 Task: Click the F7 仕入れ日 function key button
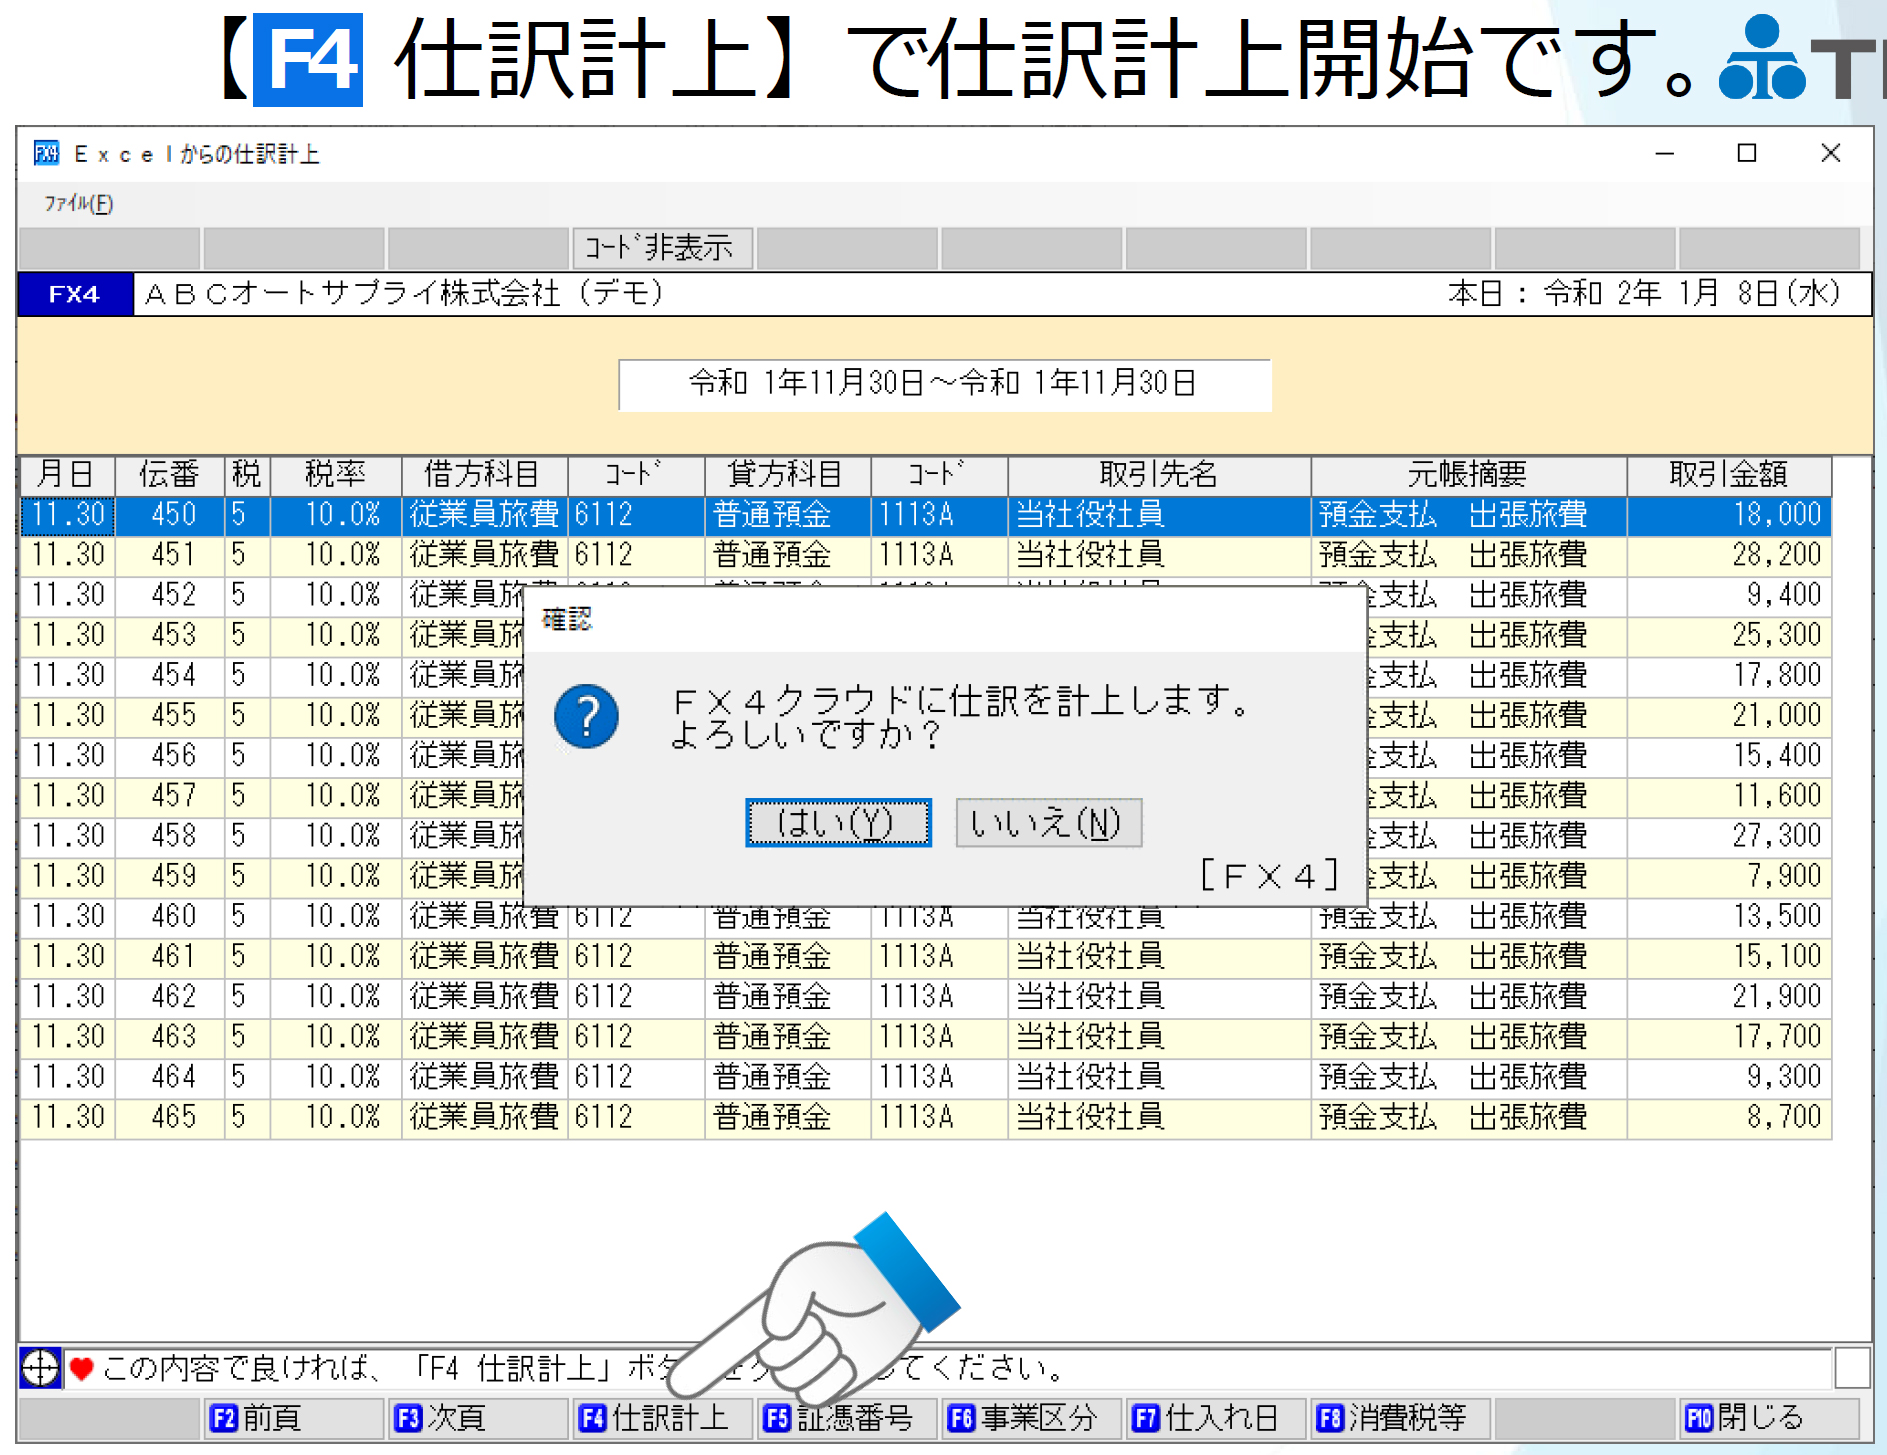pos(1213,1417)
